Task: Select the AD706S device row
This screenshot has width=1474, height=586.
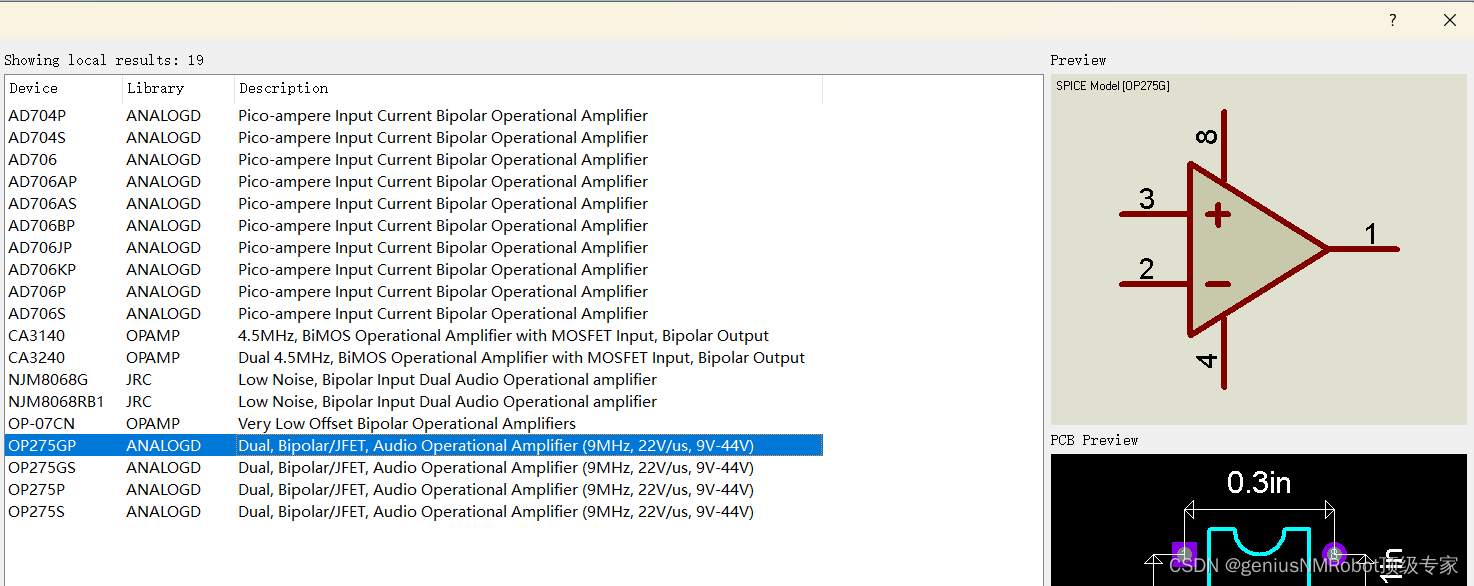Action: pos(414,314)
